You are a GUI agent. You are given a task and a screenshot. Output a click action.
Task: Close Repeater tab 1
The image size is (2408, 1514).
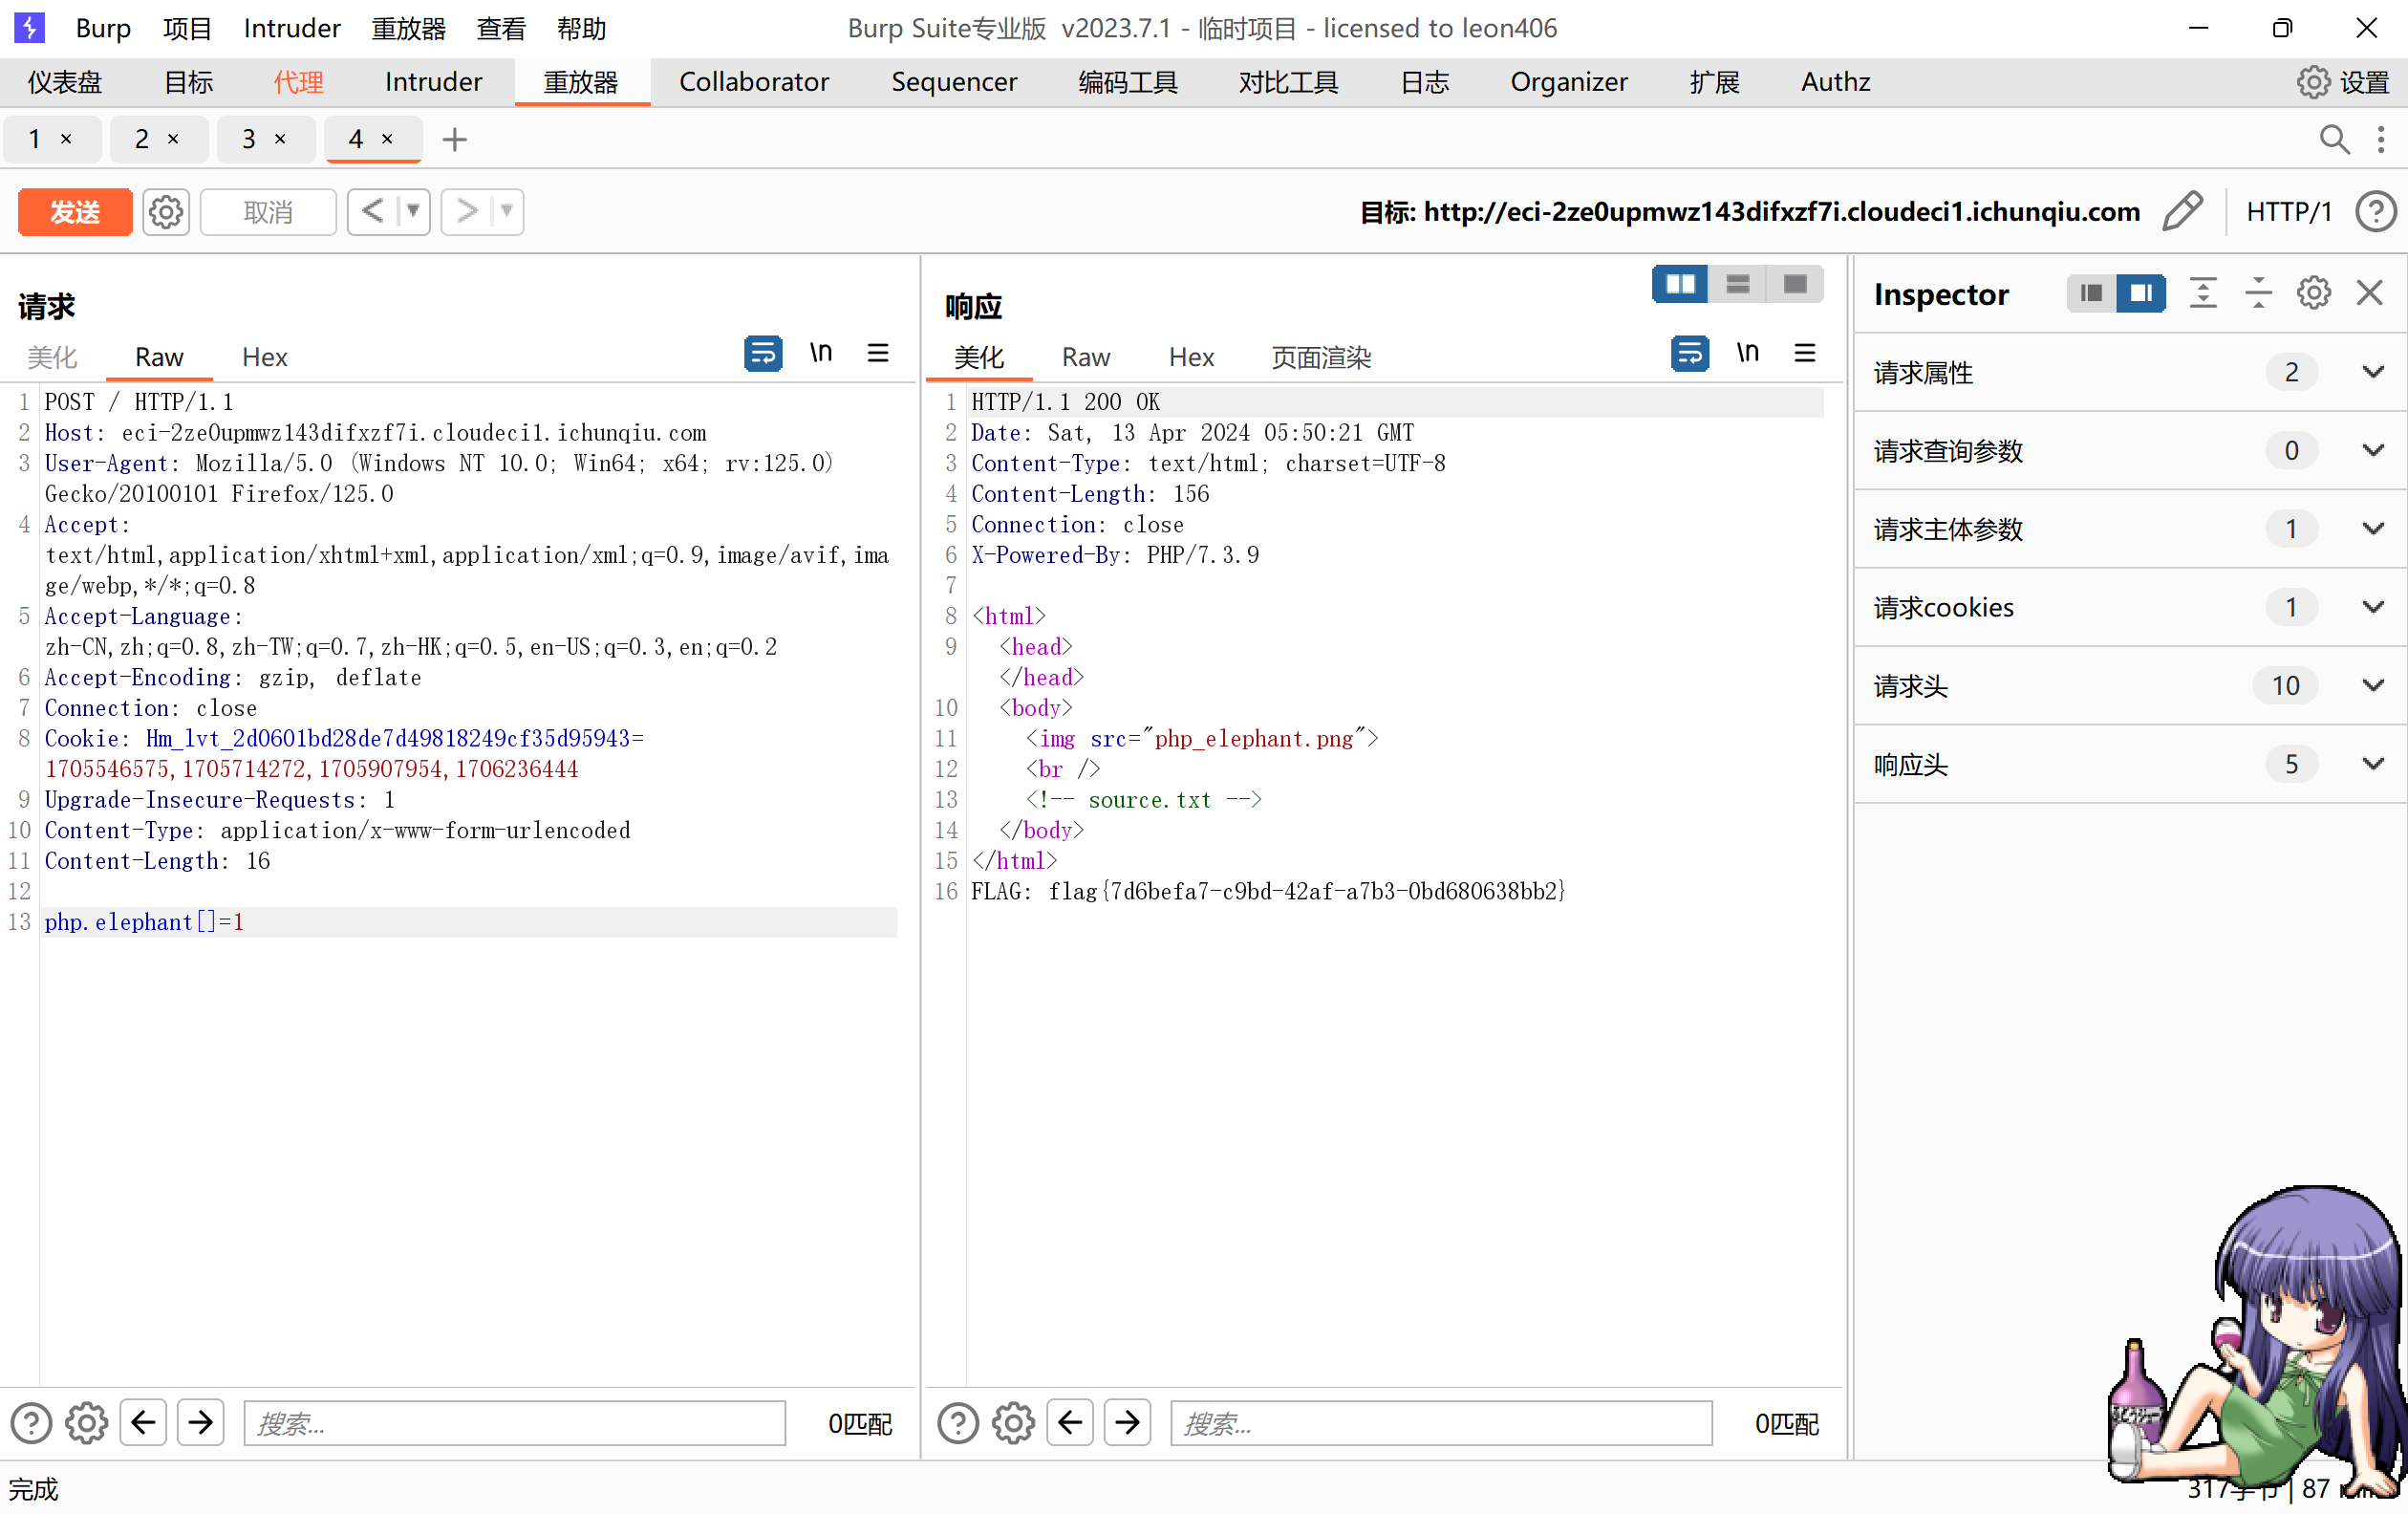tap(66, 139)
